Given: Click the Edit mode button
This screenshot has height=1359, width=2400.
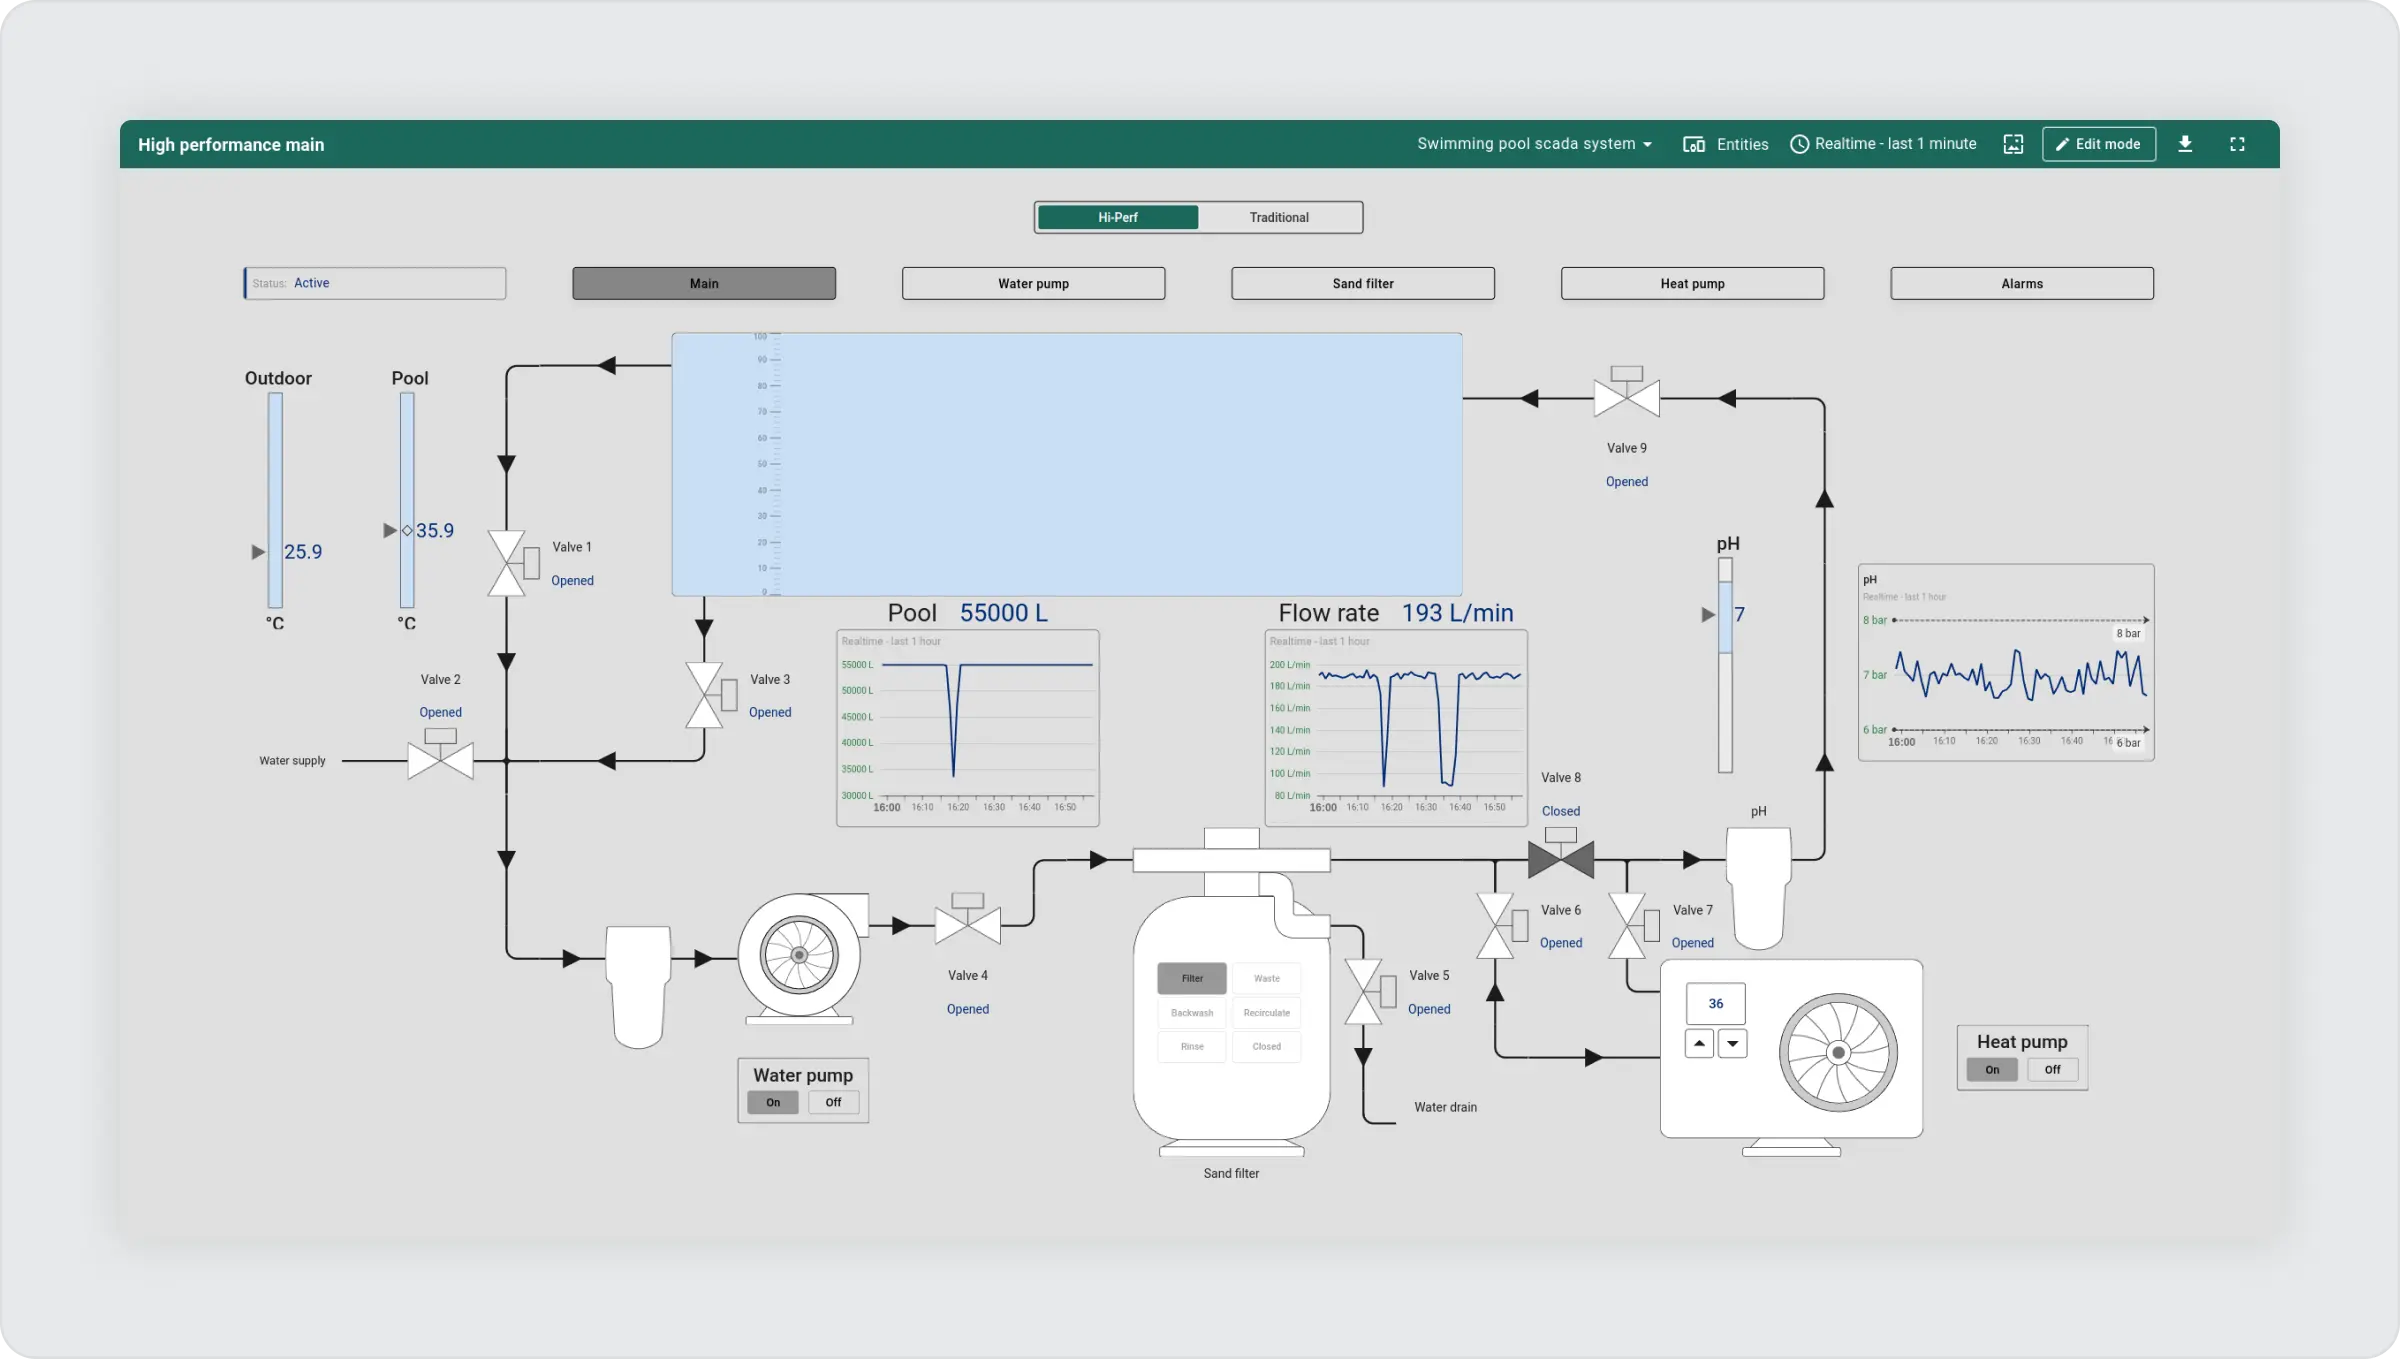Looking at the screenshot, I should pos(2098,144).
